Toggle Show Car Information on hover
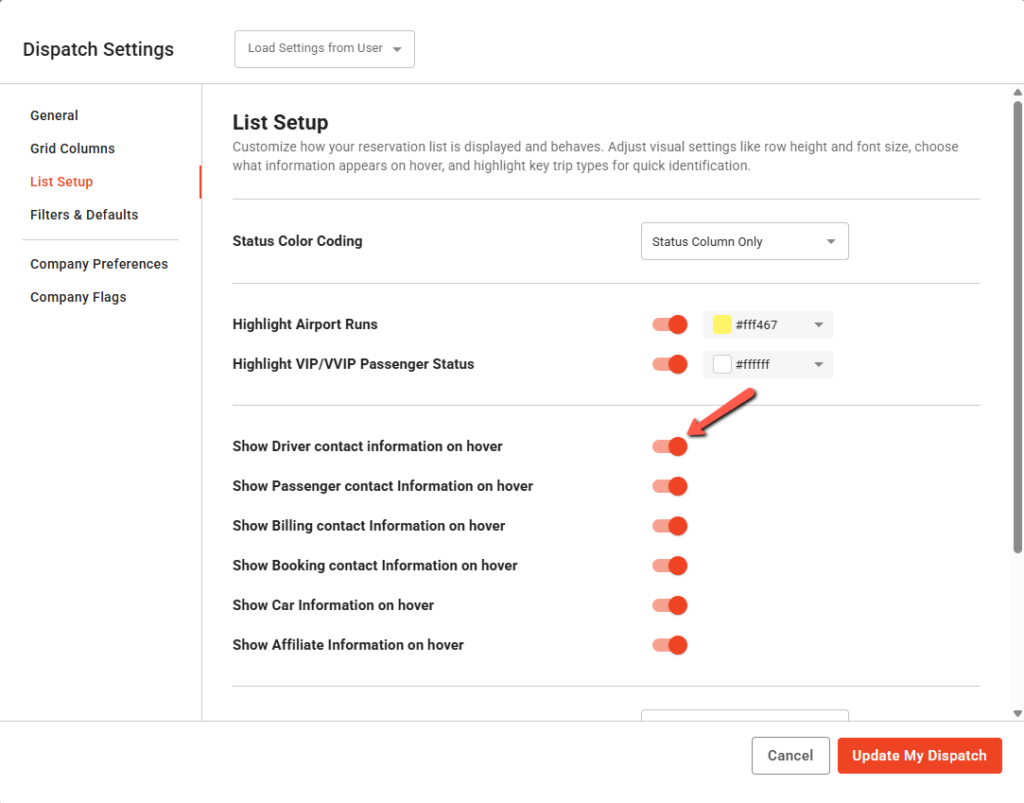This screenshot has width=1024, height=803. (x=669, y=605)
